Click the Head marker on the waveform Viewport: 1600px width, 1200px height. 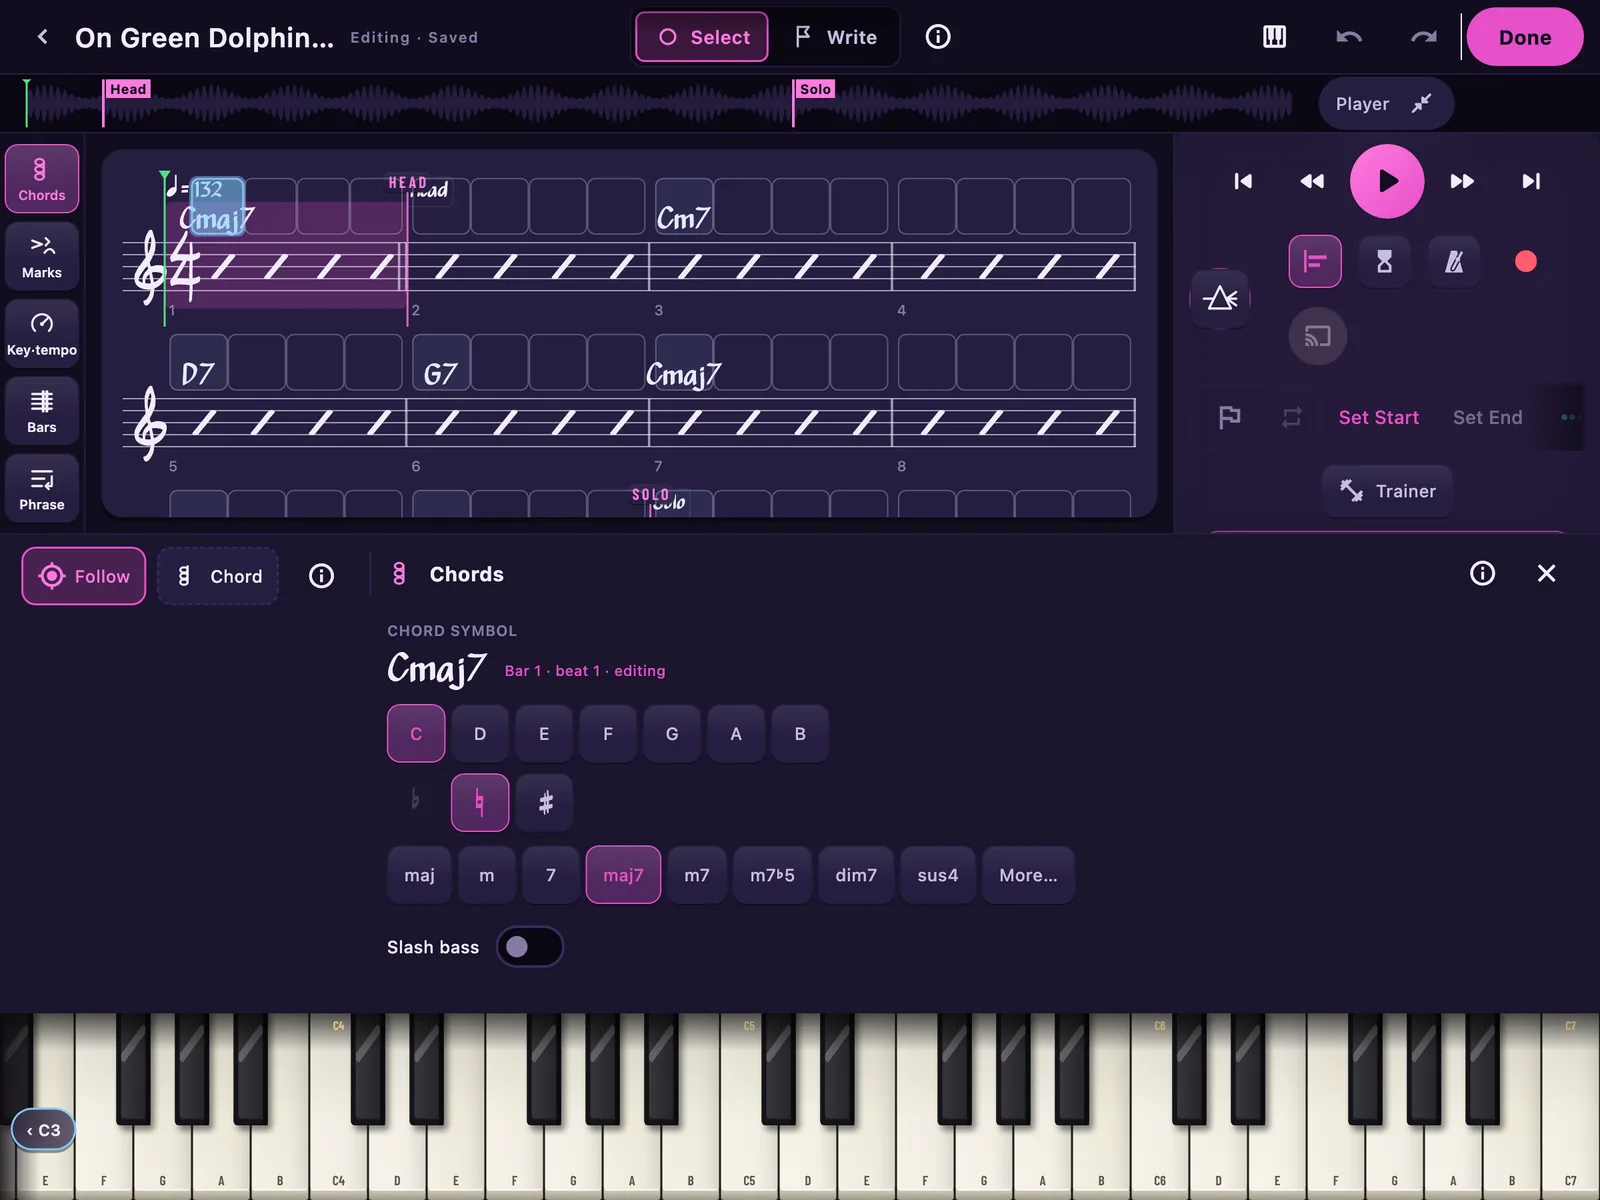pyautogui.click(x=128, y=89)
